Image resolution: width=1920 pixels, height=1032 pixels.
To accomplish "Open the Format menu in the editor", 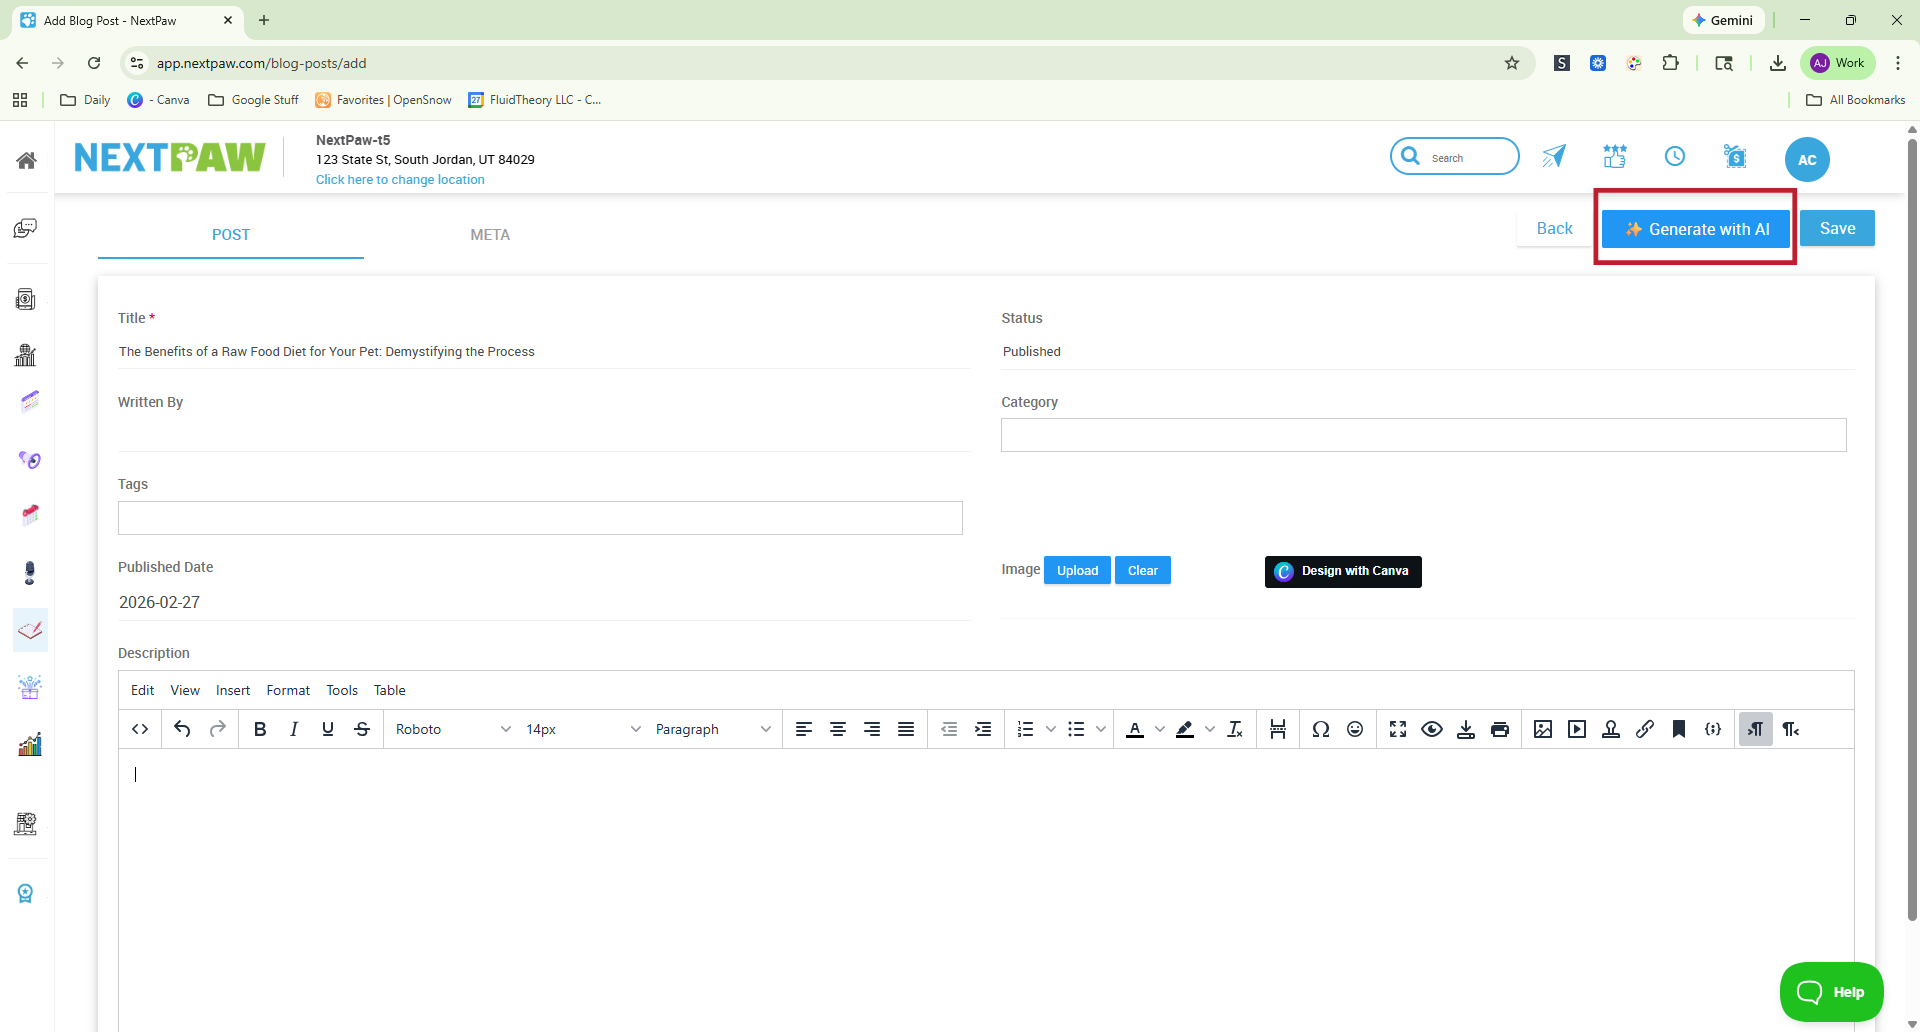I will tap(288, 690).
